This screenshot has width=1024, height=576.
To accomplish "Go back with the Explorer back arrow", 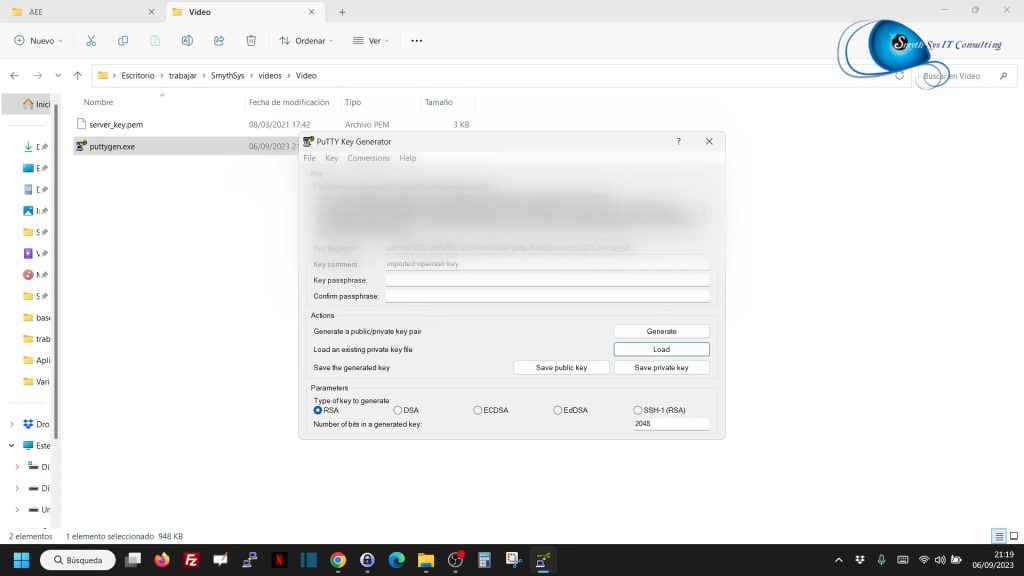I will click(x=14, y=76).
